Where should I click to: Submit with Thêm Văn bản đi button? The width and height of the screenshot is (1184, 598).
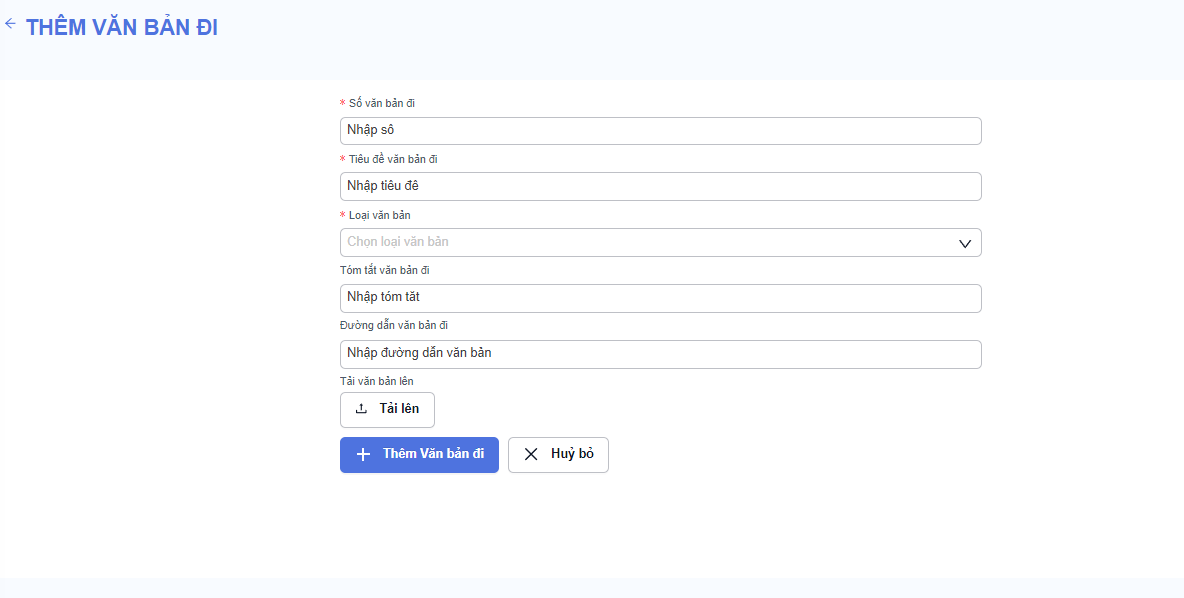419,455
